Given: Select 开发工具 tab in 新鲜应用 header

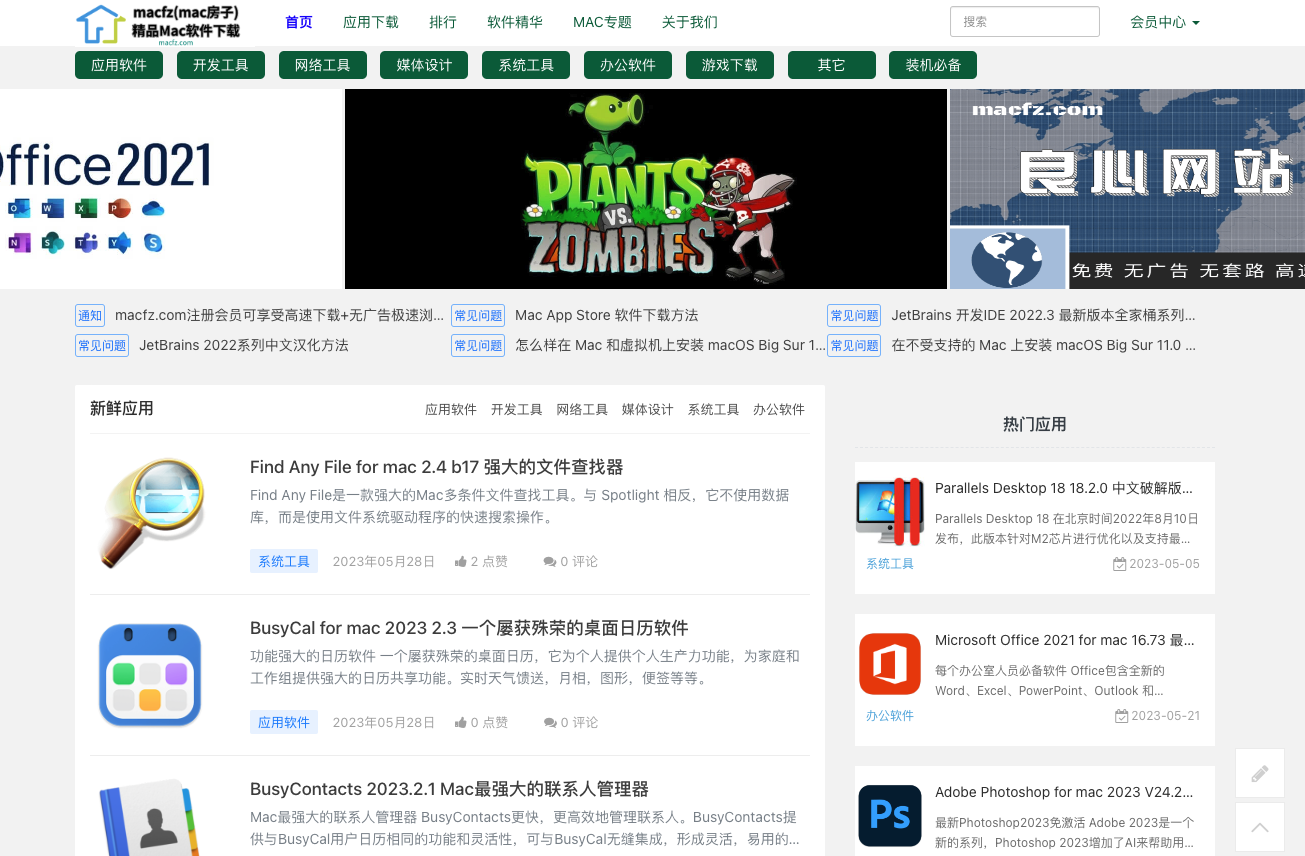Looking at the screenshot, I should [x=517, y=410].
